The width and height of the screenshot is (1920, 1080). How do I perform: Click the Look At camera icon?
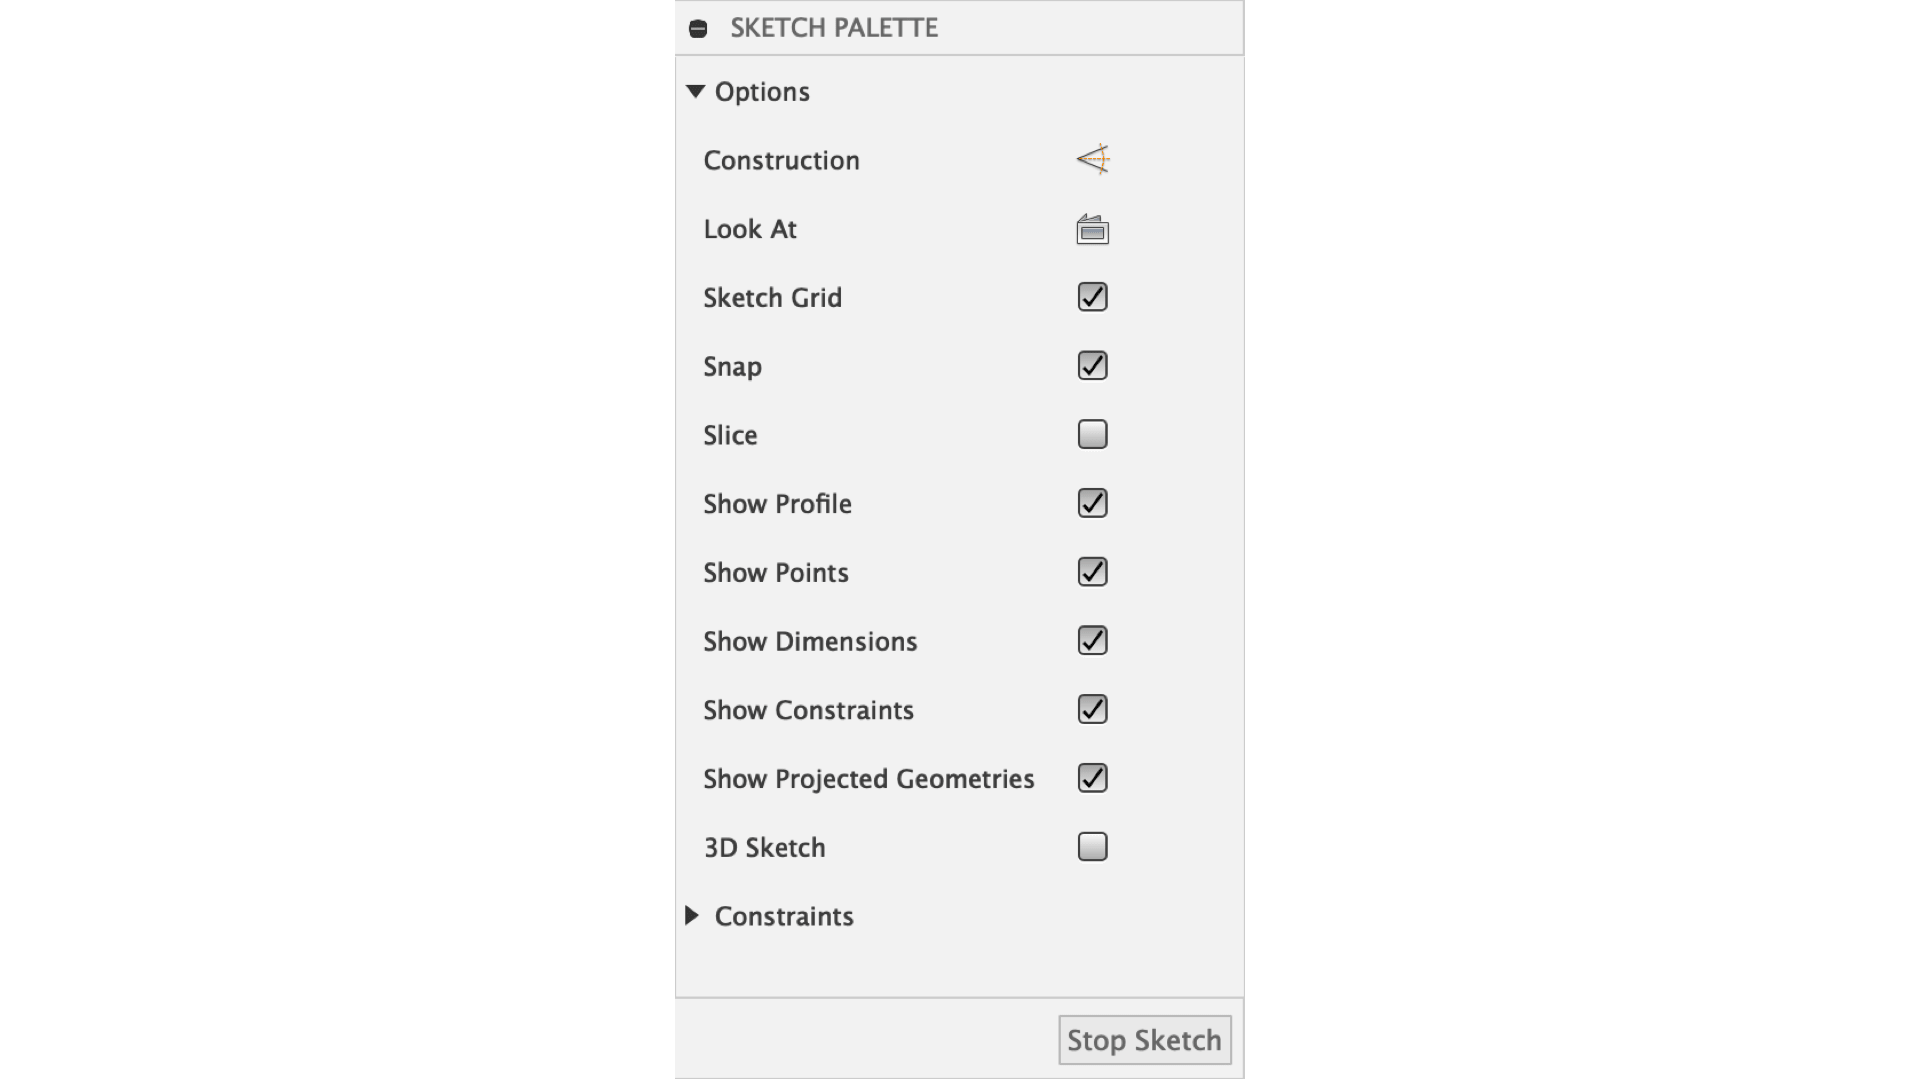(x=1093, y=229)
